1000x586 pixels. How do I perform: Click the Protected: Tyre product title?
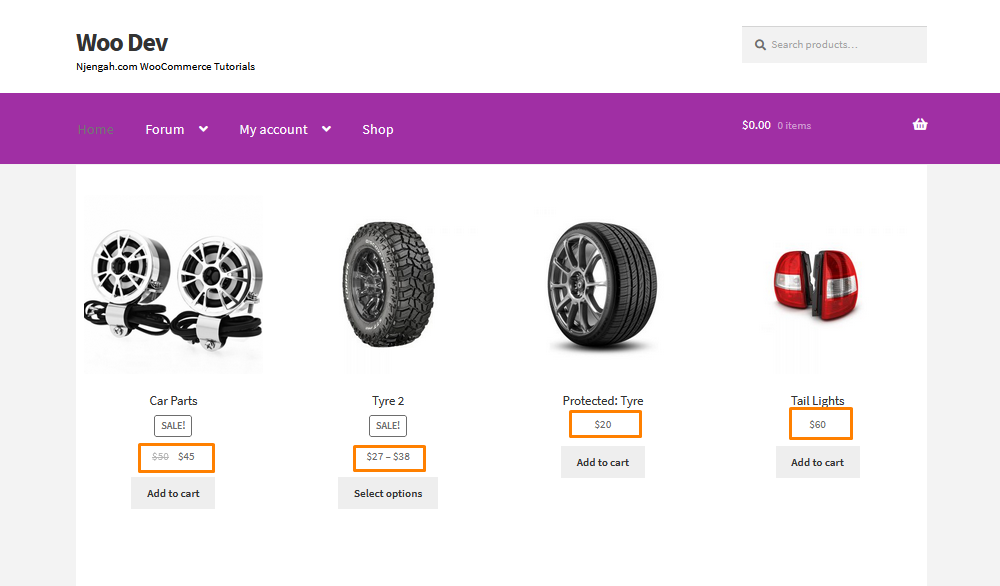603,400
